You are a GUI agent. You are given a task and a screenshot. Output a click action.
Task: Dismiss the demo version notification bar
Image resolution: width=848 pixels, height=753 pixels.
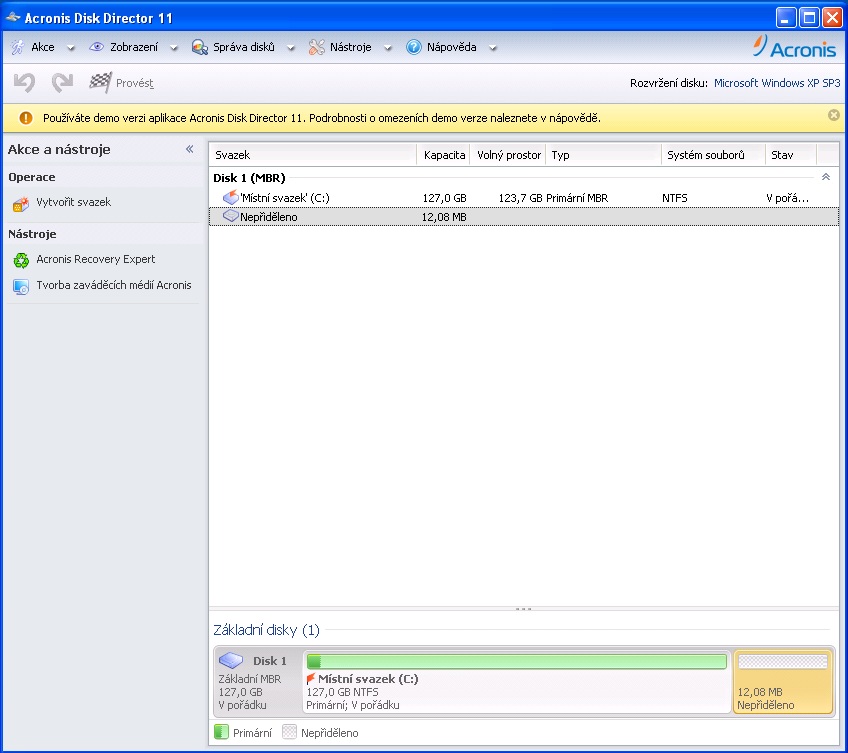(x=834, y=115)
